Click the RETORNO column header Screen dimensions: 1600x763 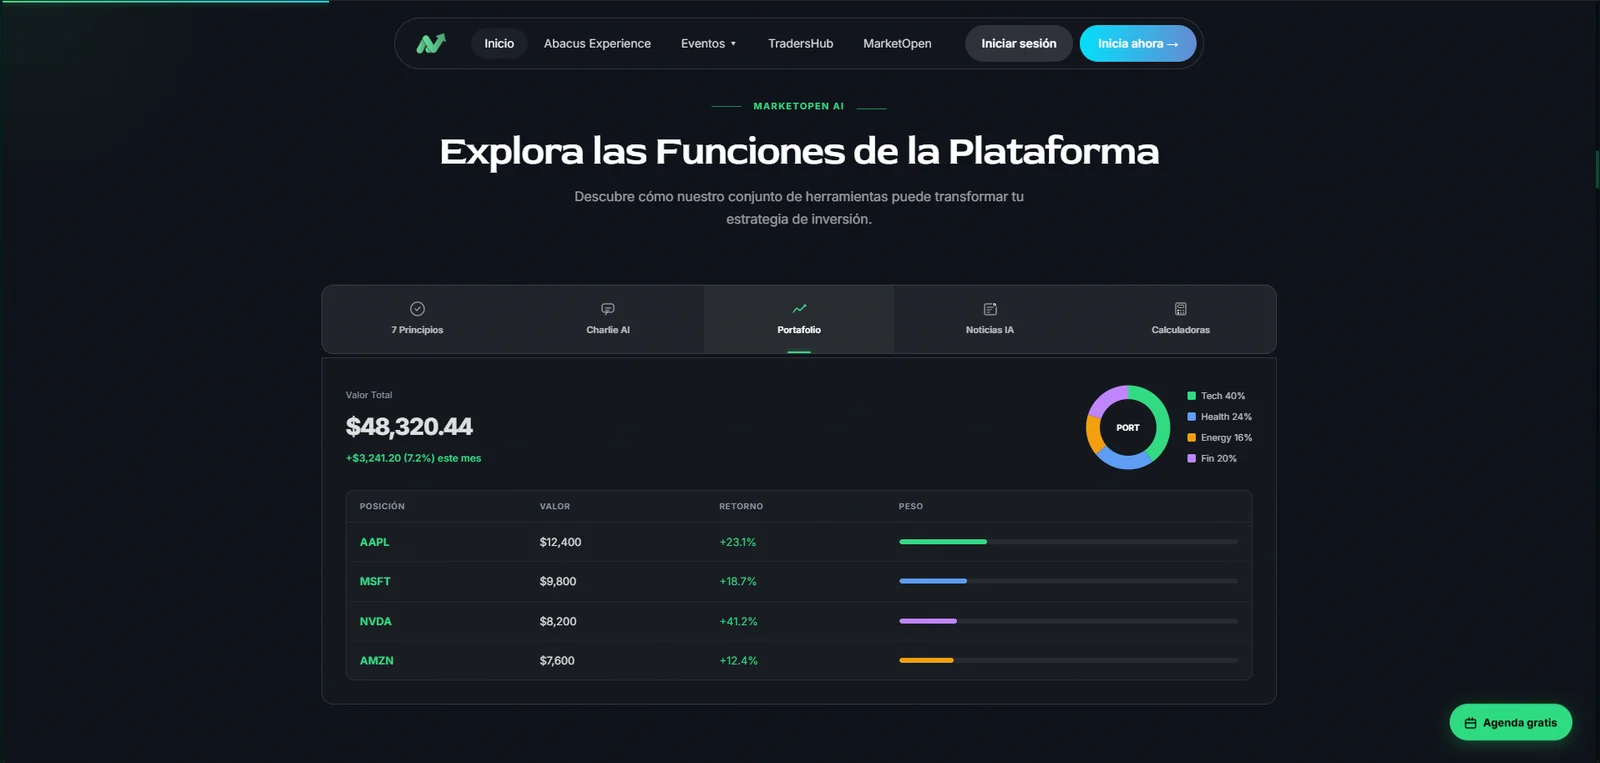click(741, 506)
